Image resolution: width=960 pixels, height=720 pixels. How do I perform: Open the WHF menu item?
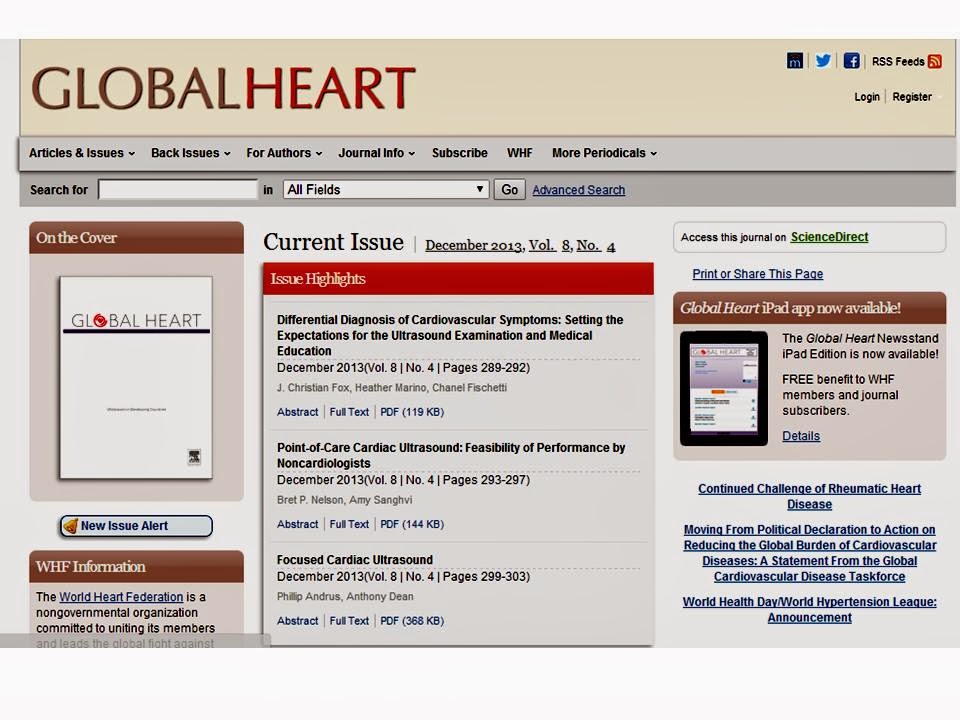coord(519,153)
